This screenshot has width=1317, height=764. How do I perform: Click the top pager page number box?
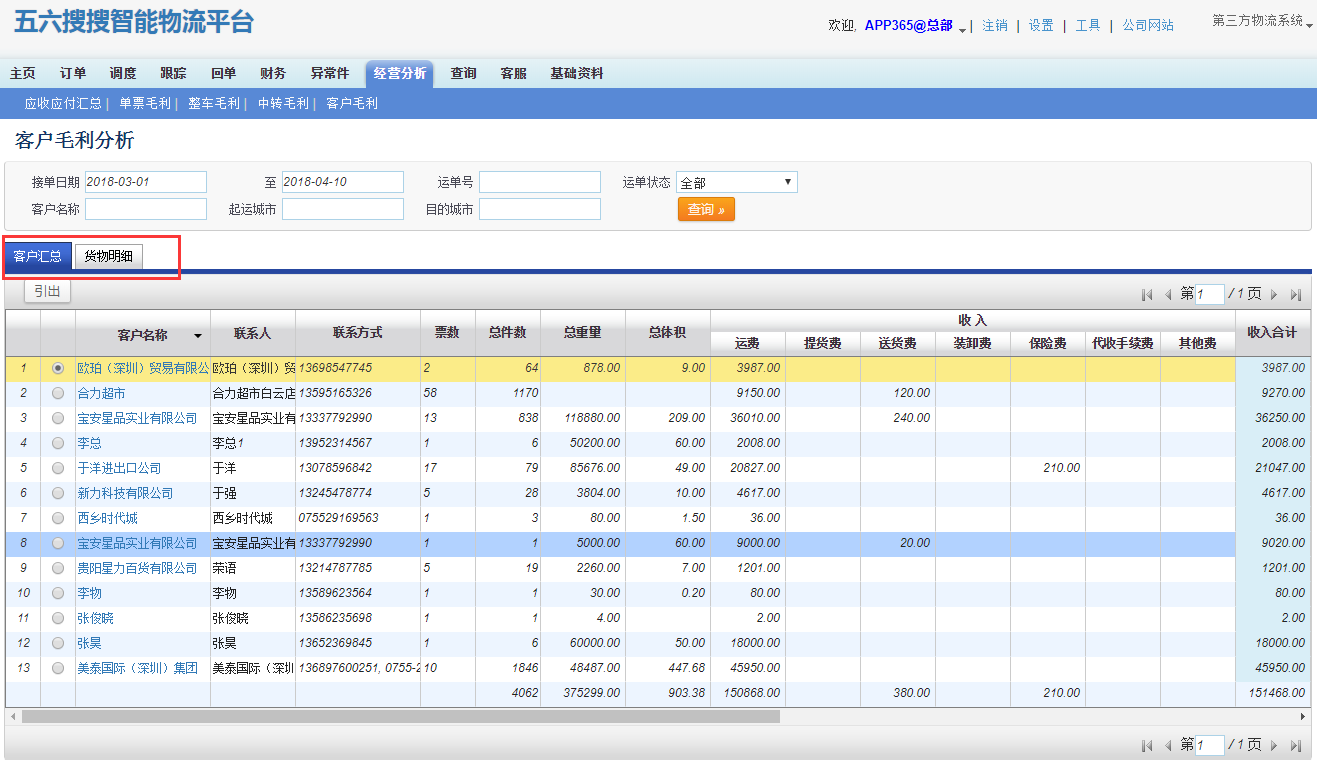click(x=1210, y=295)
